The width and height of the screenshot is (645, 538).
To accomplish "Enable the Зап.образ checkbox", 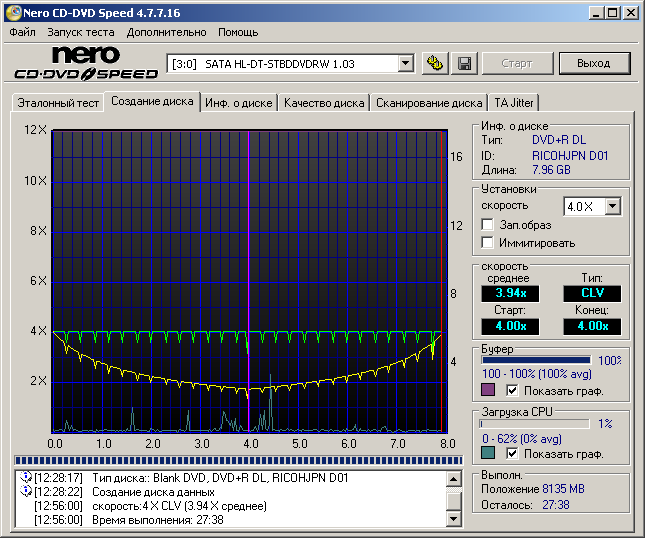I will coord(488,225).
